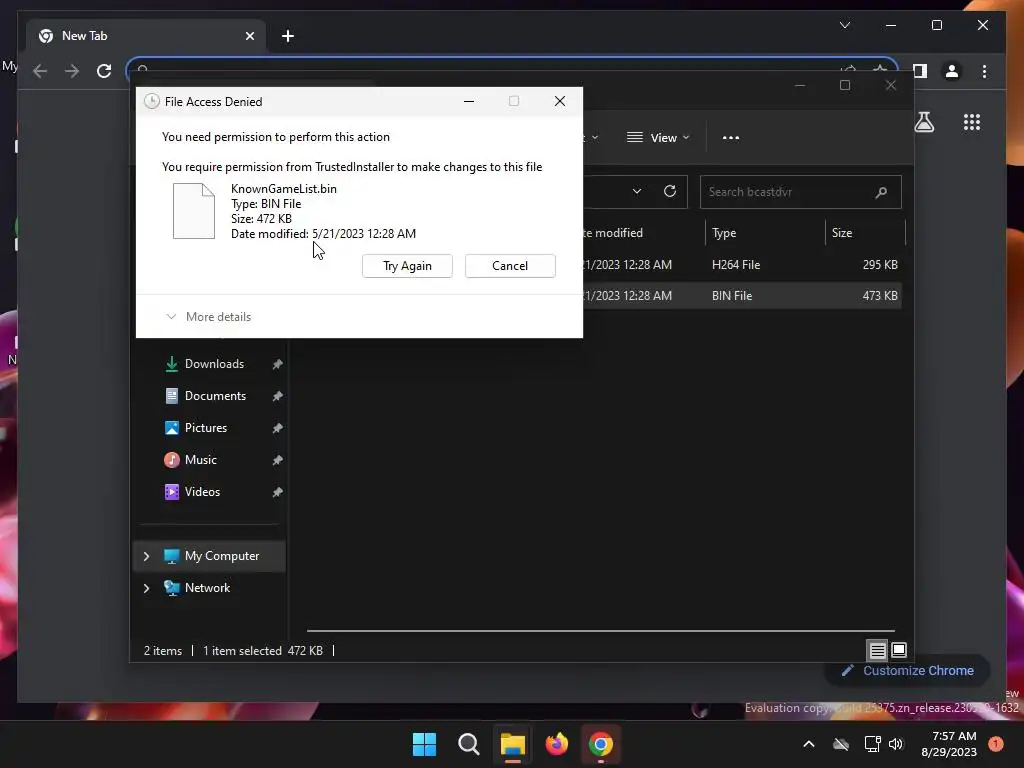1024x768 pixels.
Task: Open Documents in the sidebar
Action: click(215, 396)
